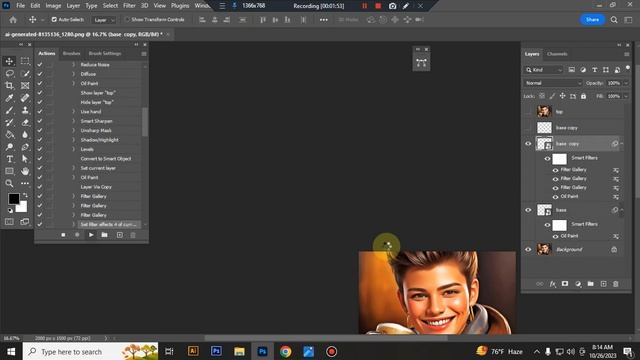Switch to the Brushes tab
Viewport: 640px width, 360px height.
71,53
